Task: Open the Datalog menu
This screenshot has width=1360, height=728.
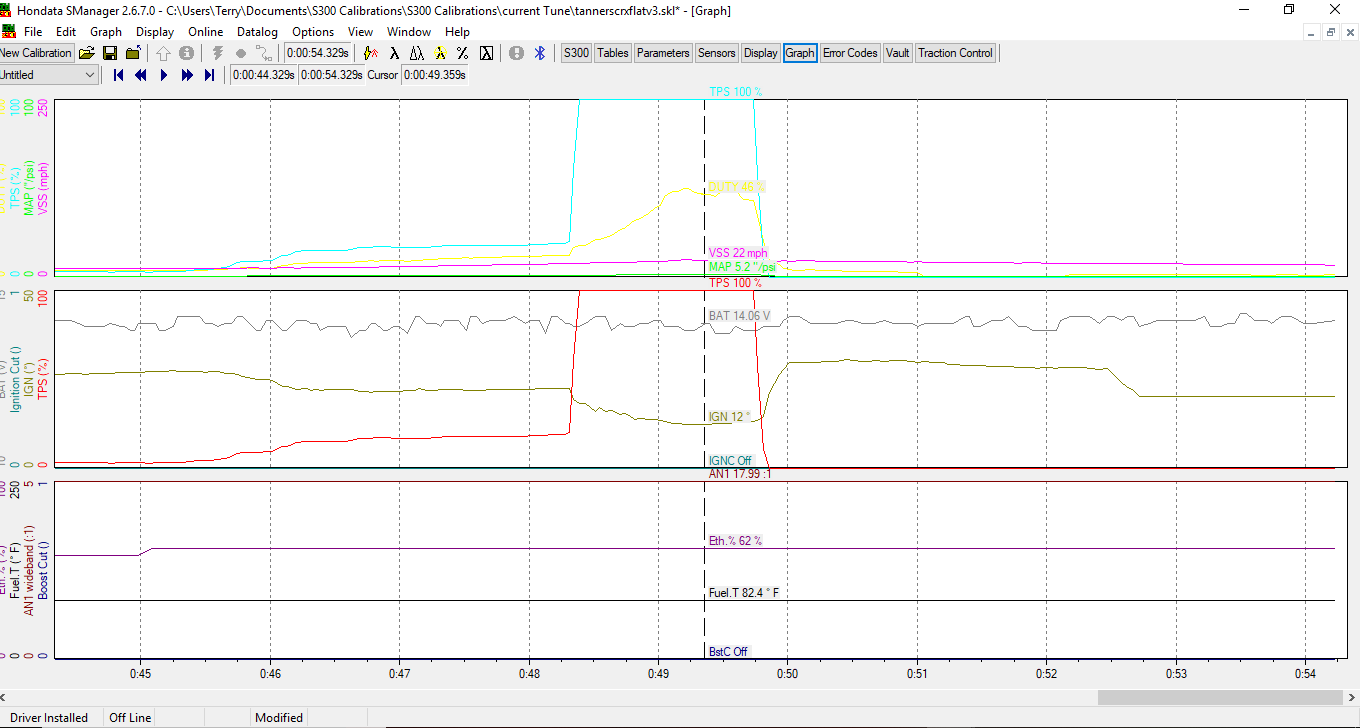Action: [x=257, y=32]
